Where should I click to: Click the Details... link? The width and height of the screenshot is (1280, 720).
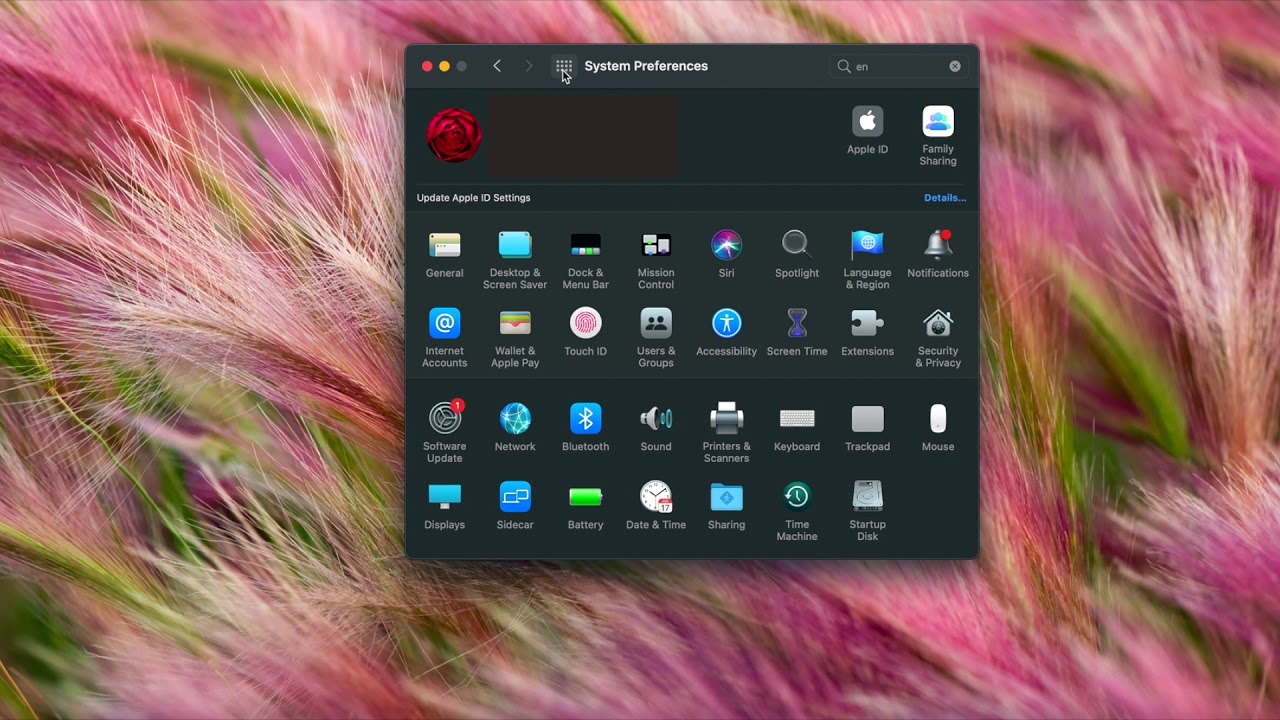[x=945, y=198]
